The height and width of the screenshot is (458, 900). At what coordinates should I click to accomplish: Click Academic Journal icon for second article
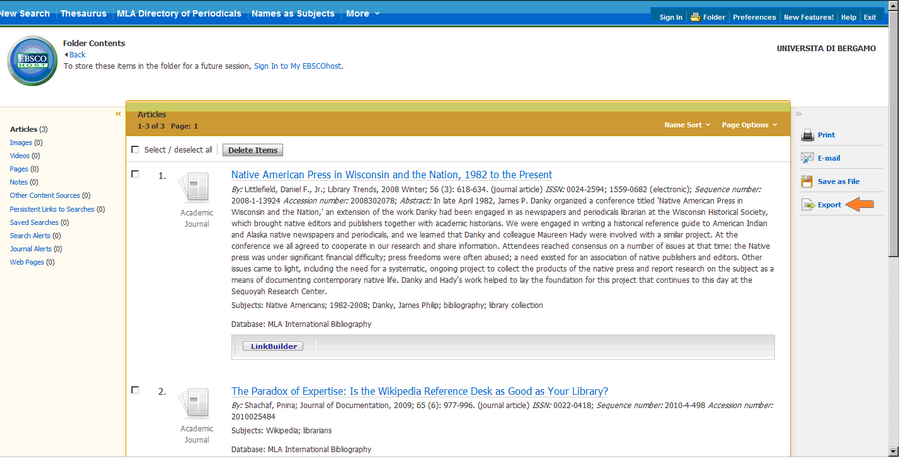(196, 404)
